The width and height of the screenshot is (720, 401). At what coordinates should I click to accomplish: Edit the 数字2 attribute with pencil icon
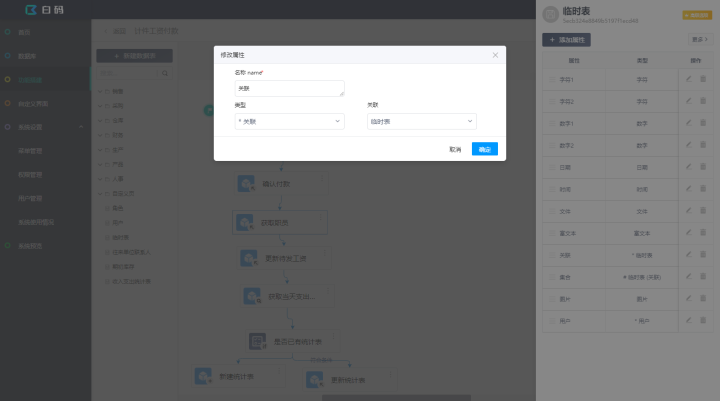[x=689, y=145]
